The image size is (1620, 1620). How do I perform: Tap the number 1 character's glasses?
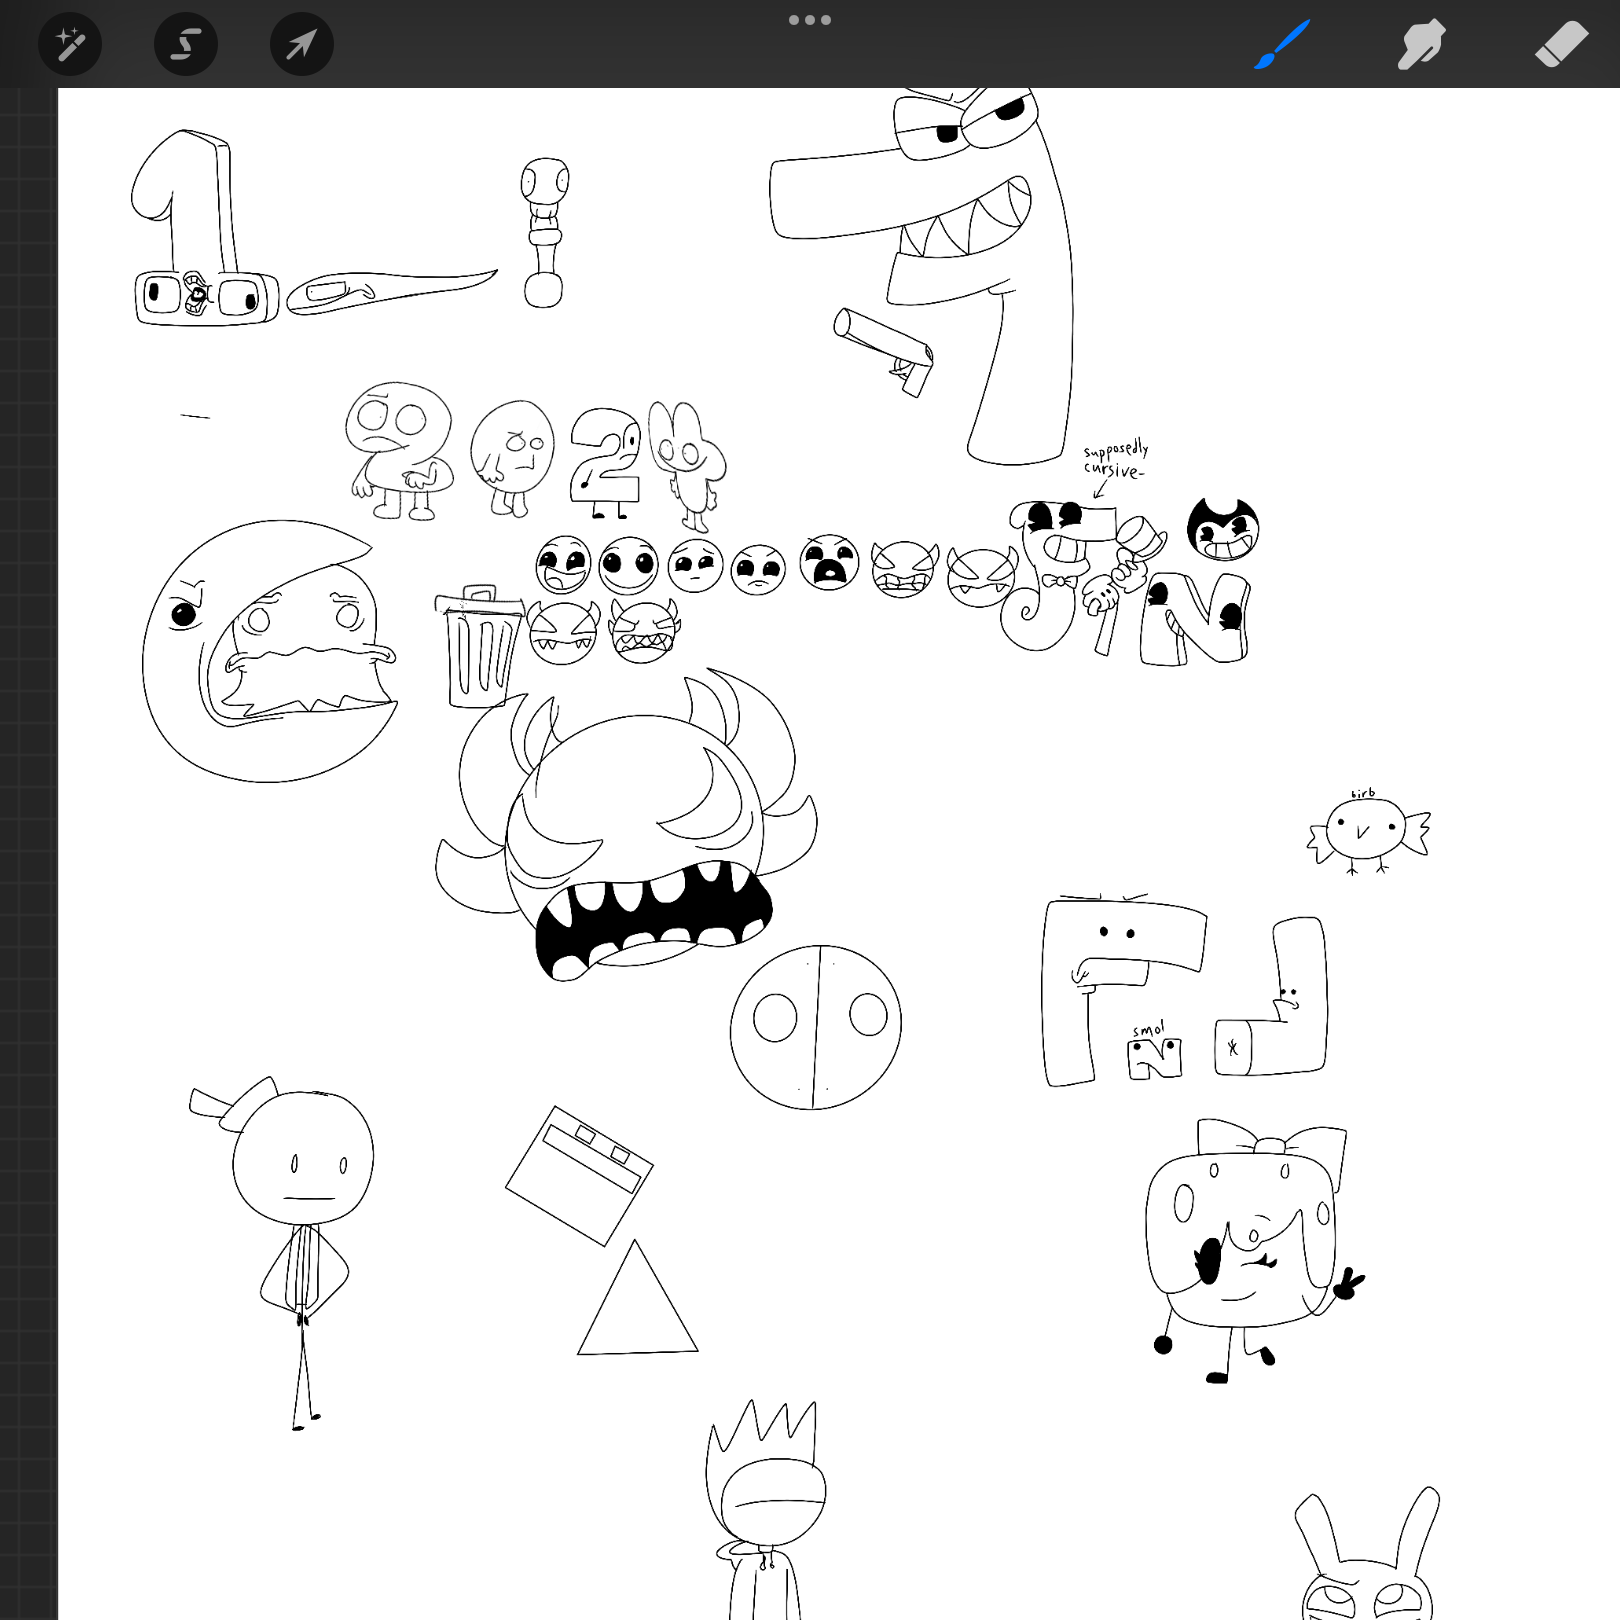coord(206,297)
